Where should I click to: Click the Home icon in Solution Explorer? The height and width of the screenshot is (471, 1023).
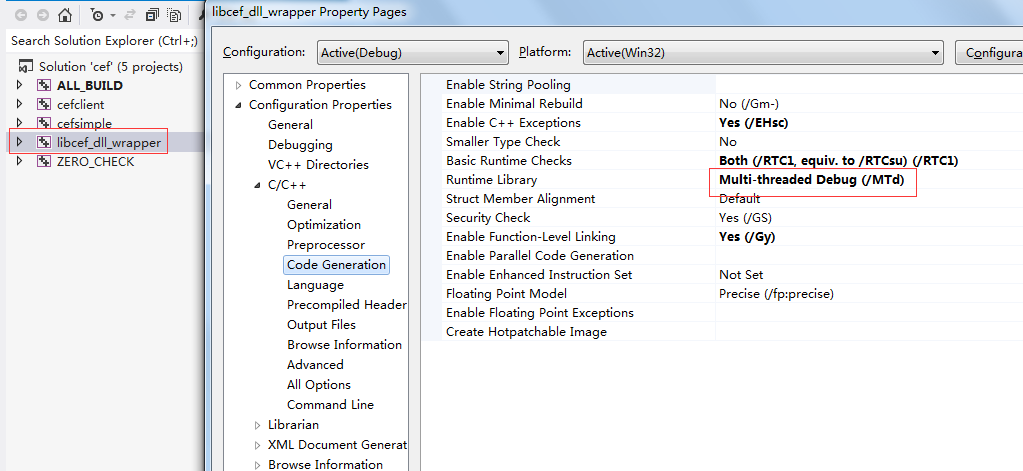point(65,14)
